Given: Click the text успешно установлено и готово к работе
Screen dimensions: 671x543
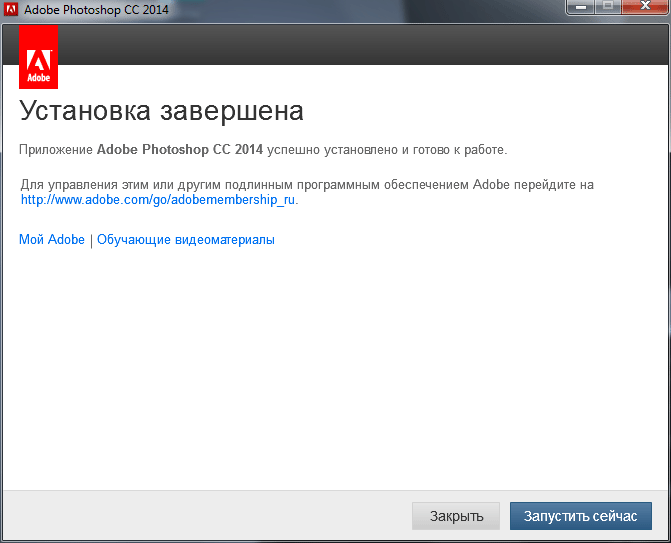Looking at the screenshot, I should 387,150.
